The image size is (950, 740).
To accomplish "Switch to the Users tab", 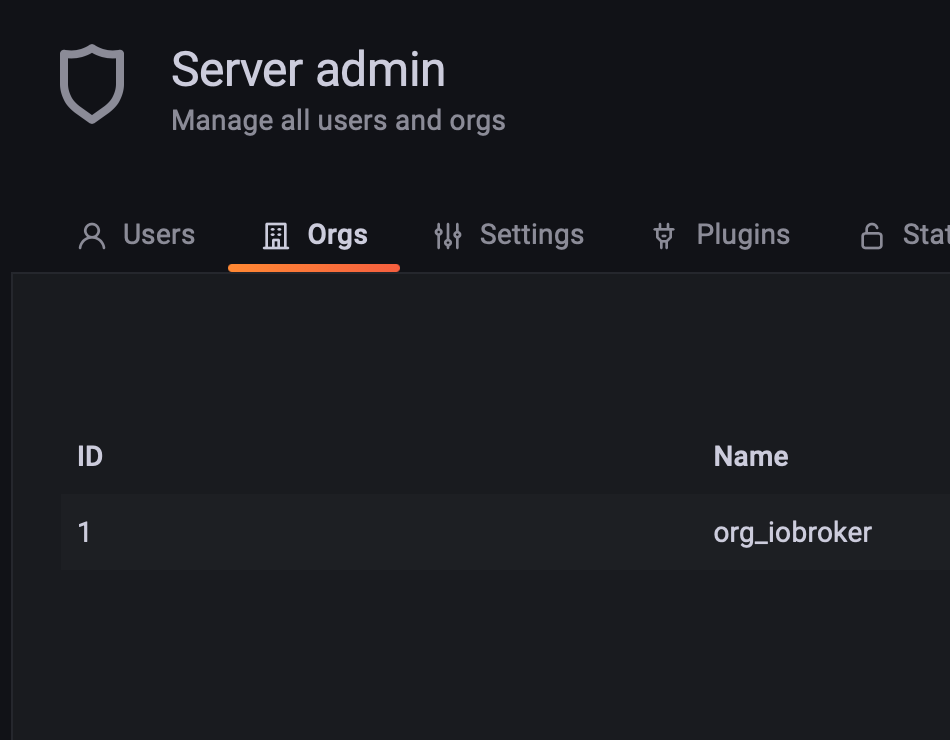I will click(159, 235).
